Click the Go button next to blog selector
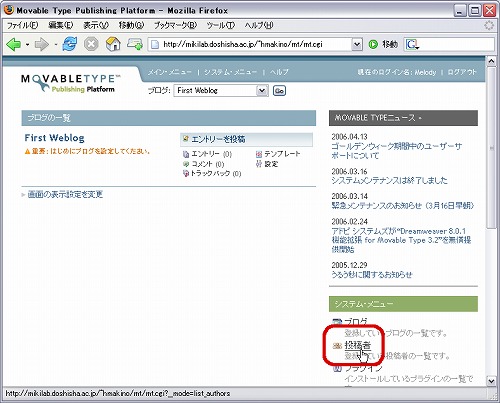The height and width of the screenshot is (403, 500). coord(279,90)
